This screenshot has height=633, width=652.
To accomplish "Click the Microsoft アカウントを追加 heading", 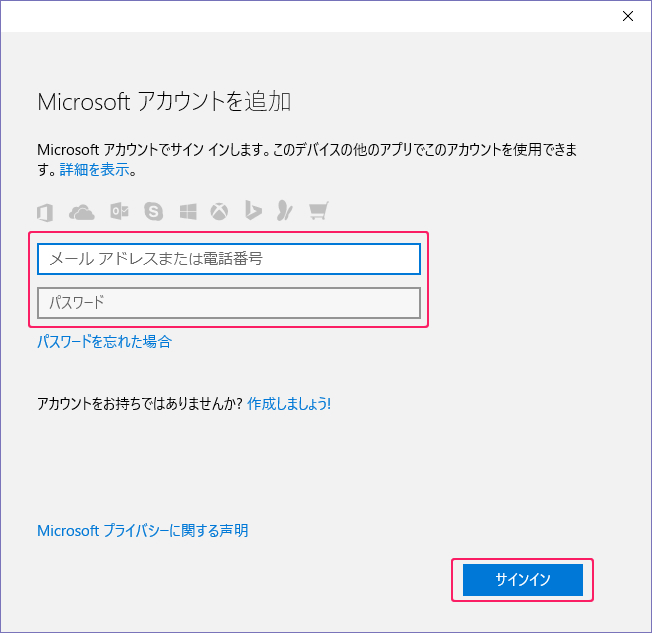I will point(164,102).
